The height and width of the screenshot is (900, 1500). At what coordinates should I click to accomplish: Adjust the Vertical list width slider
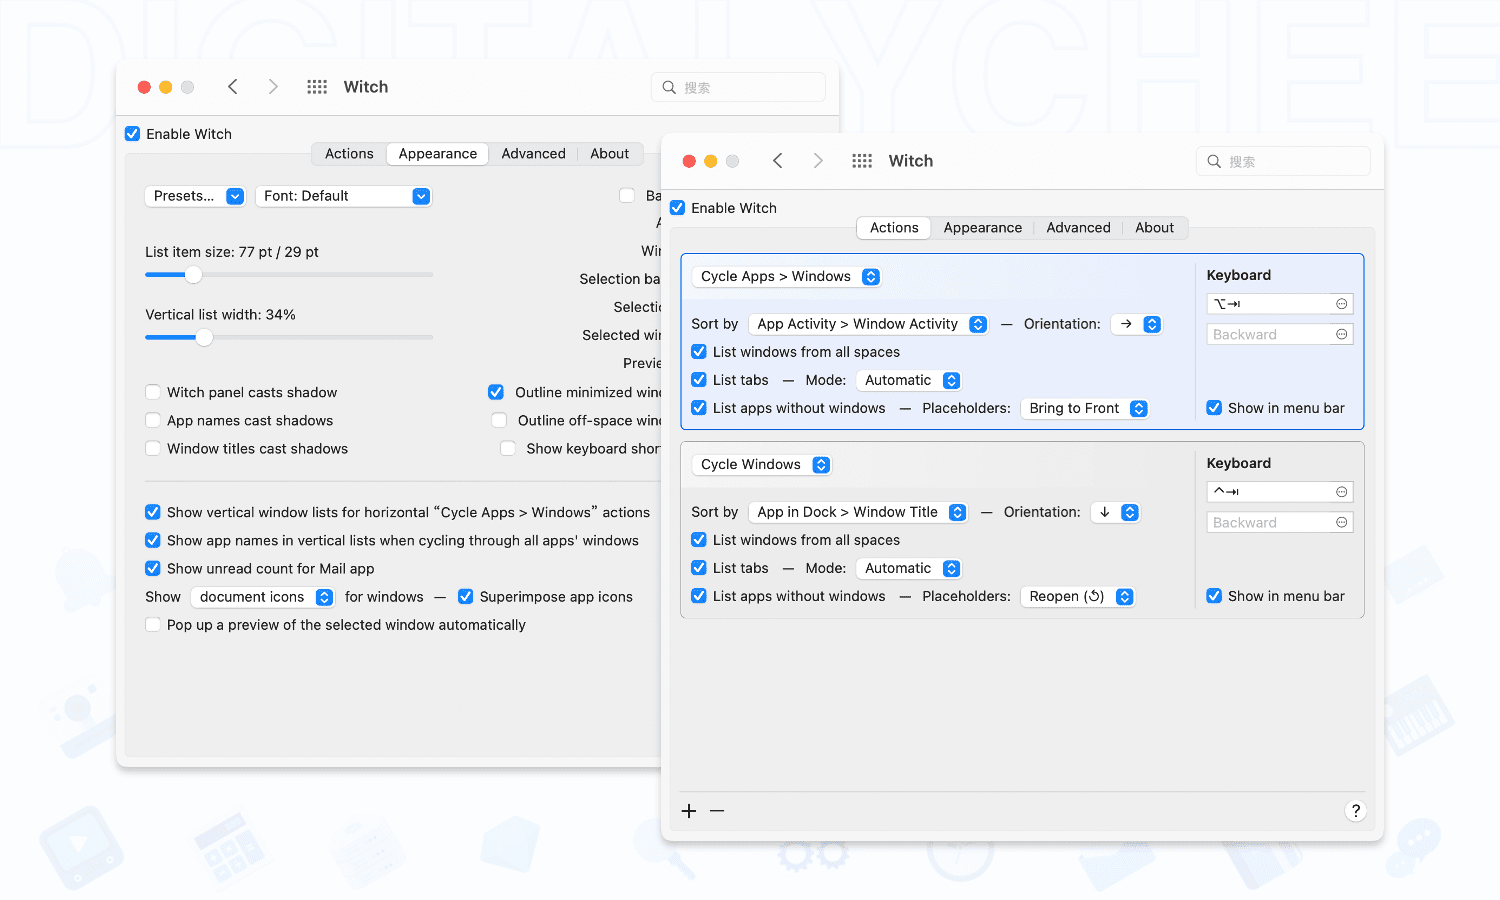(204, 337)
